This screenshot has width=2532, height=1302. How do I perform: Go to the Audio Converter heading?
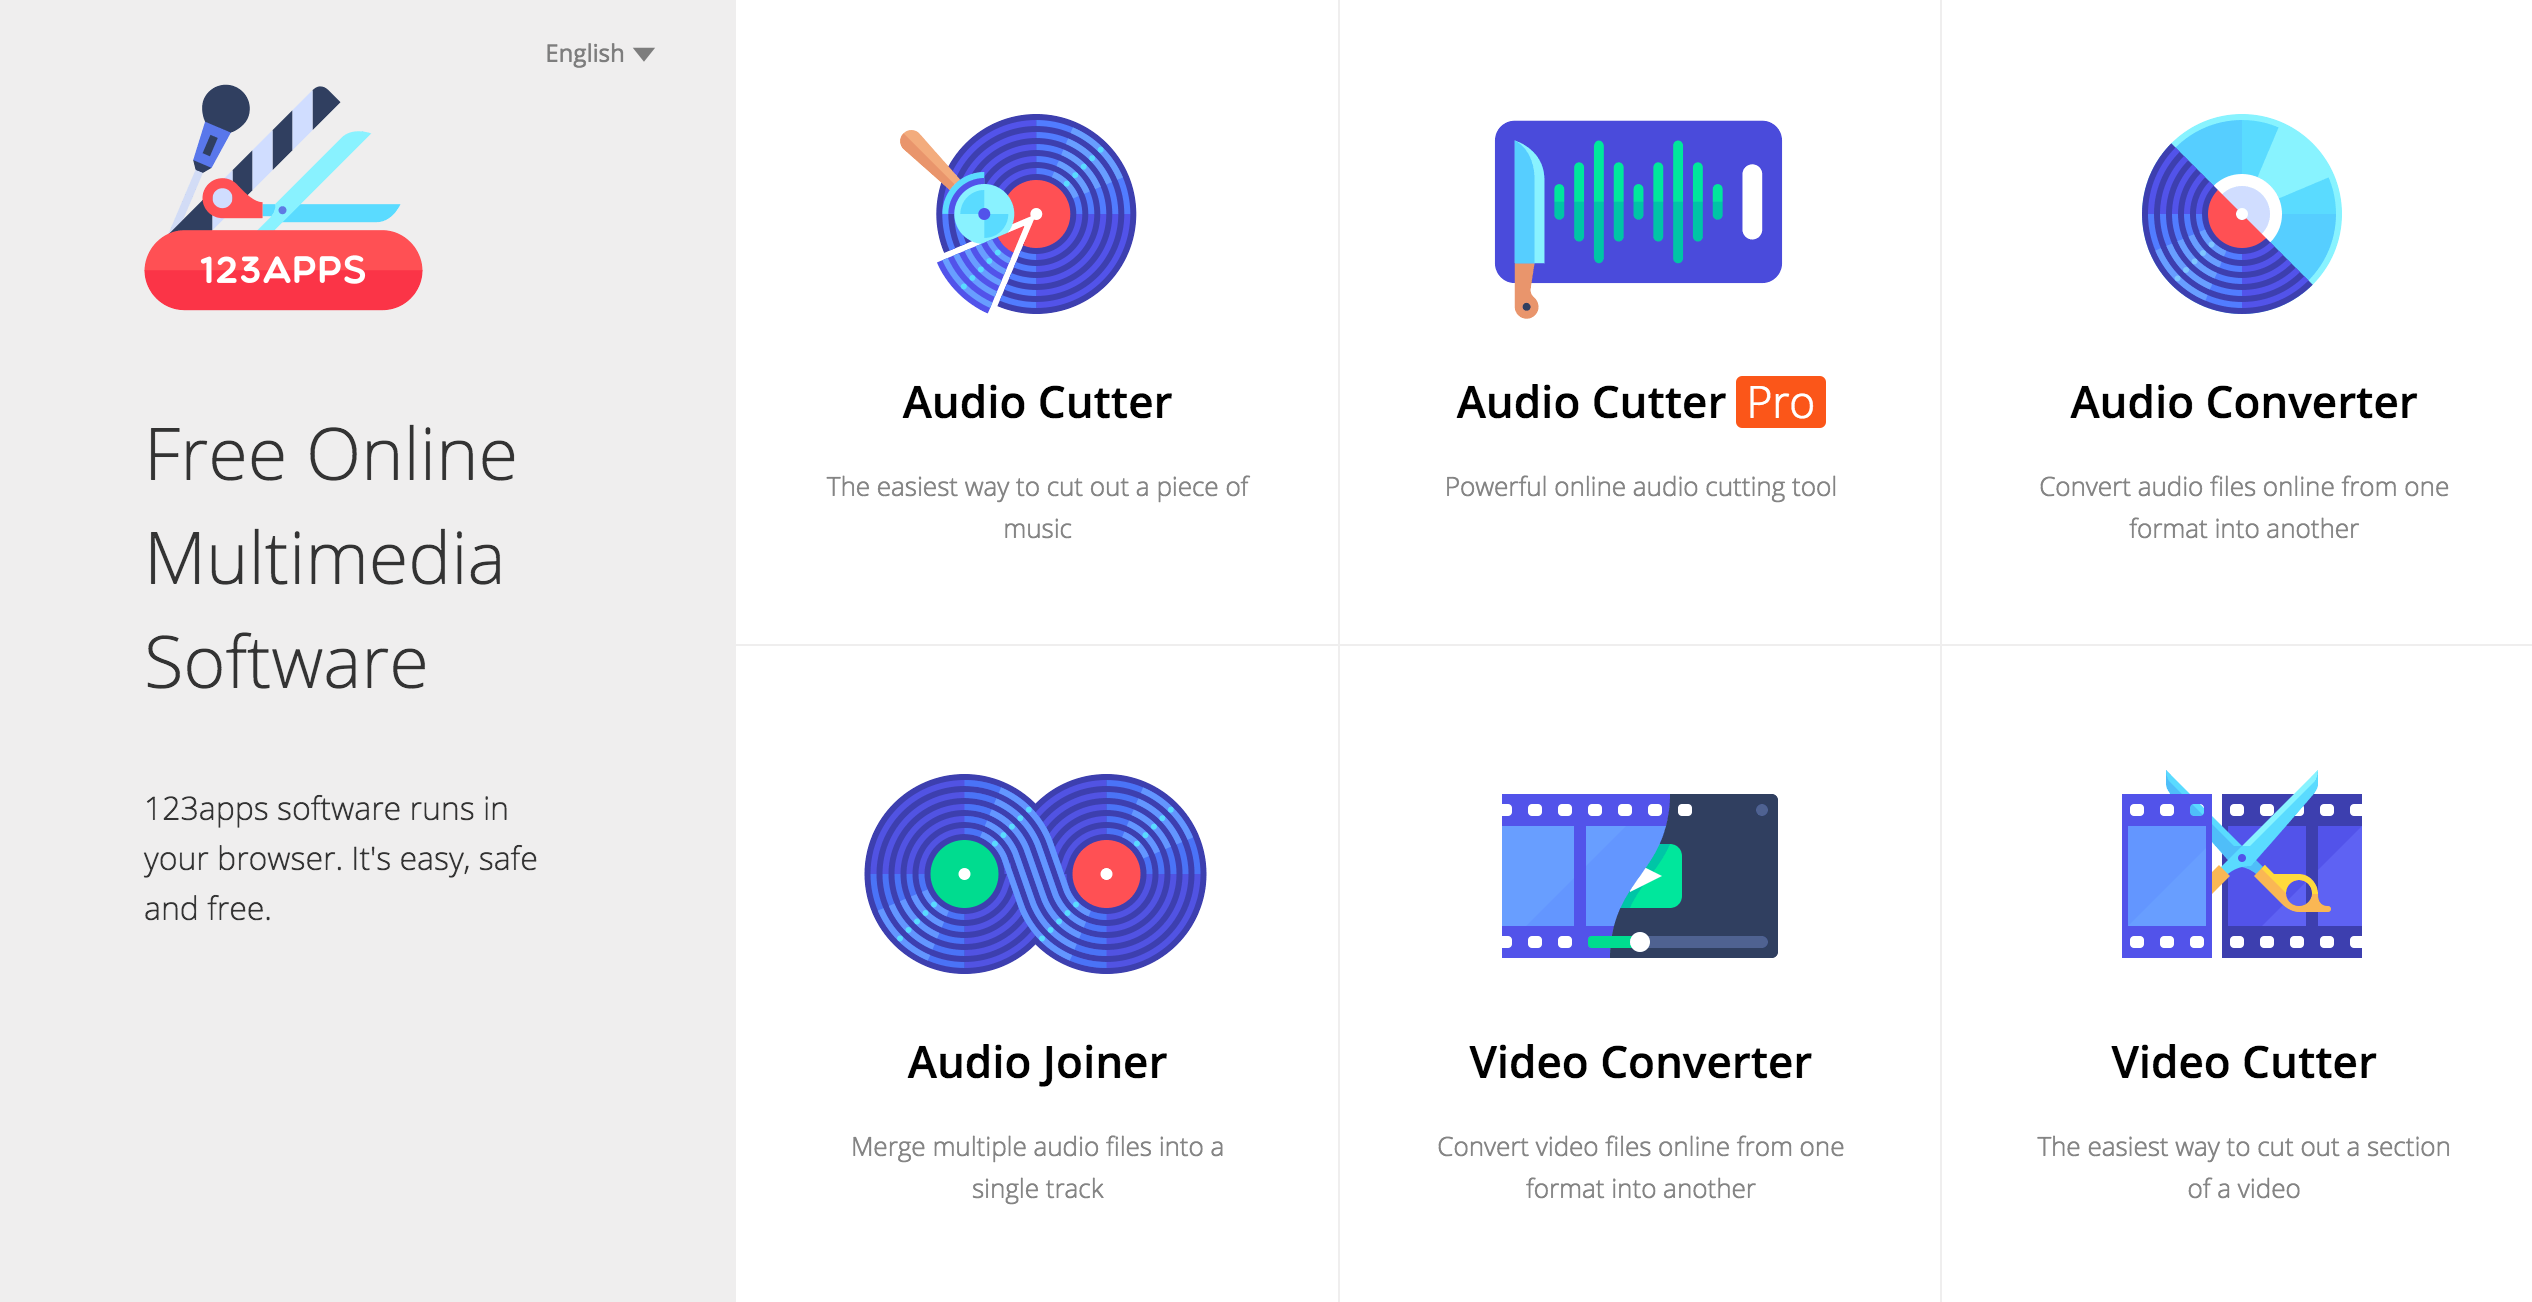pyautogui.click(x=2242, y=403)
